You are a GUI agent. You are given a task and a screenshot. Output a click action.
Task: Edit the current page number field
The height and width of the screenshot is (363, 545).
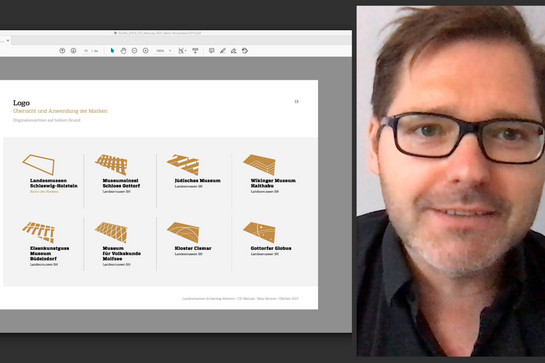pyautogui.click(x=86, y=51)
